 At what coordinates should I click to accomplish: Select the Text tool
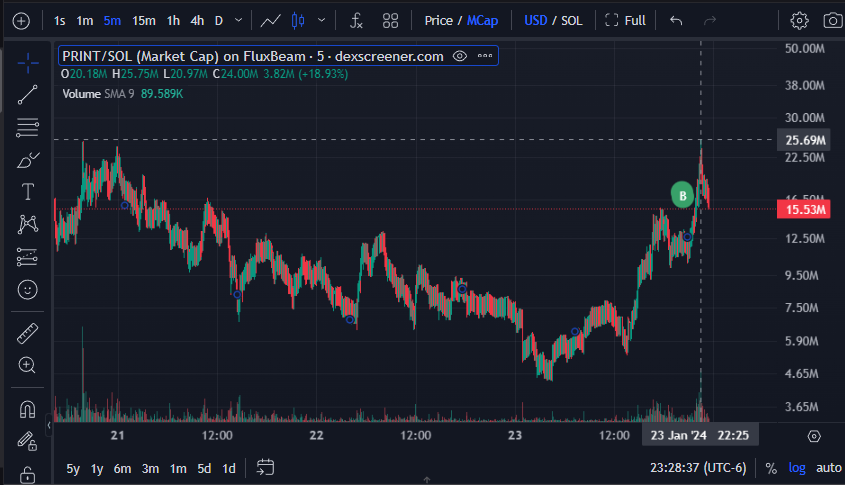click(x=27, y=192)
